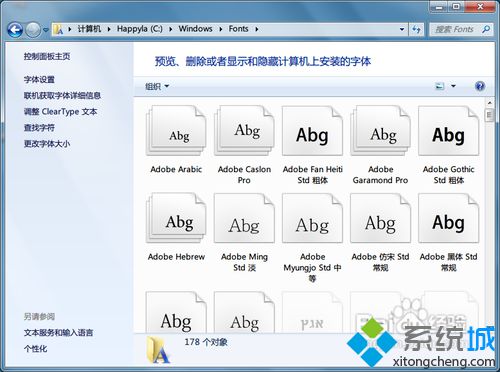The height and width of the screenshot is (372, 500).
Task: Select the Adobe Myungjo Std font icon
Action: (x=312, y=218)
